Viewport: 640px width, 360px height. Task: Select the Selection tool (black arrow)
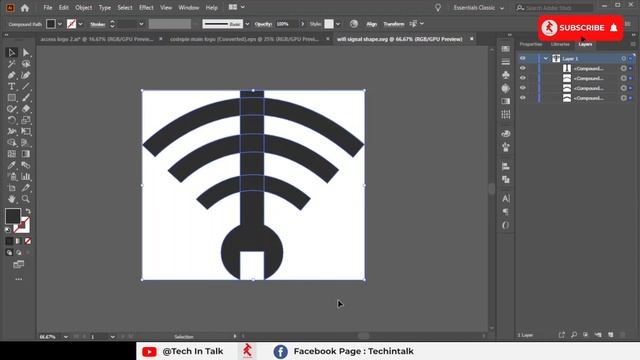coord(11,53)
